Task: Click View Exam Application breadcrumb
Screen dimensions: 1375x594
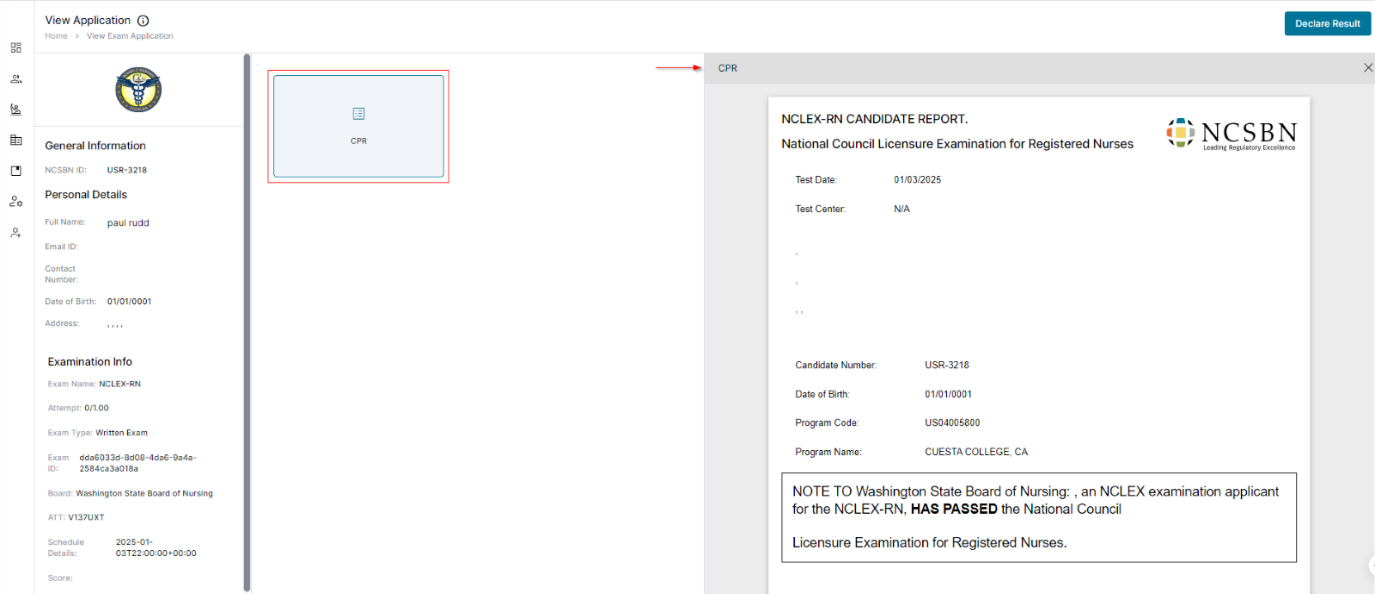Action: pos(130,36)
